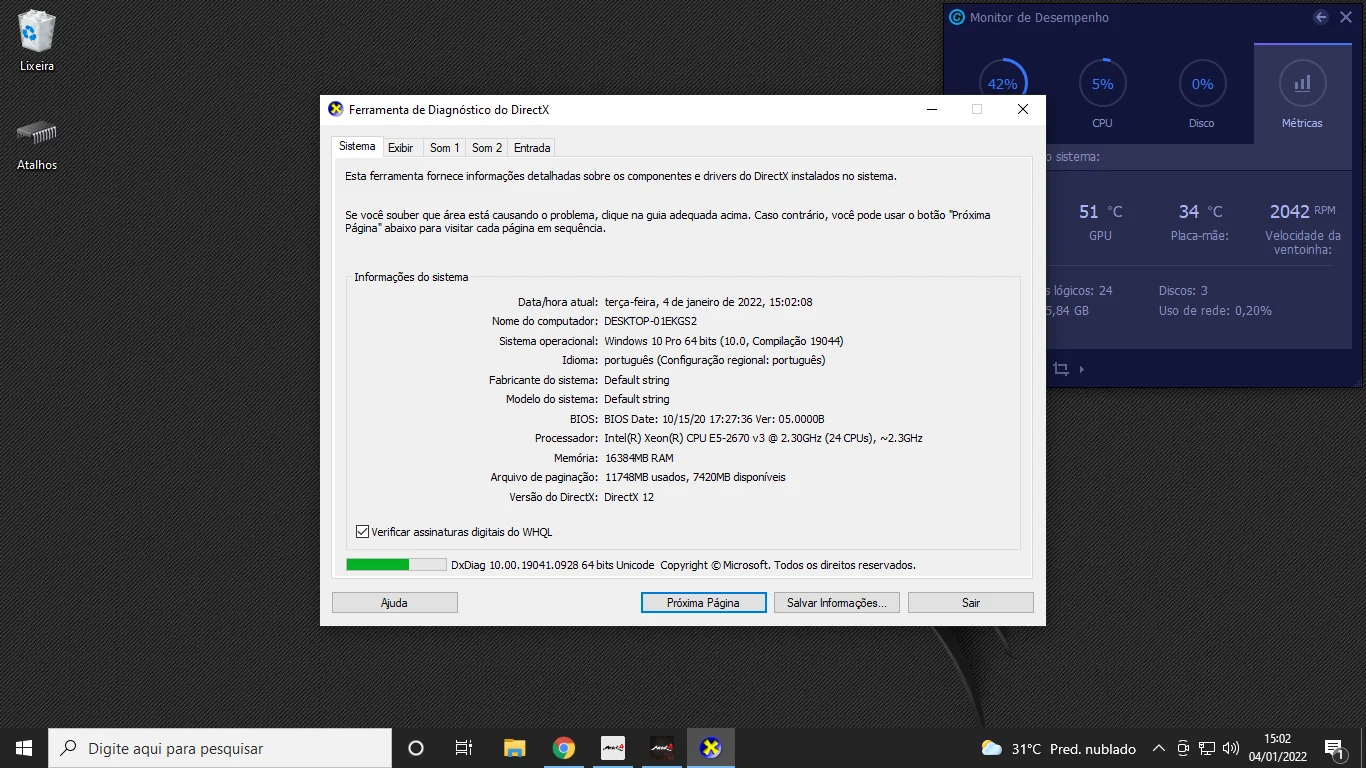Click the Fabricante do sistema Default string value
Image resolution: width=1366 pixels, height=768 pixels.
(637, 380)
